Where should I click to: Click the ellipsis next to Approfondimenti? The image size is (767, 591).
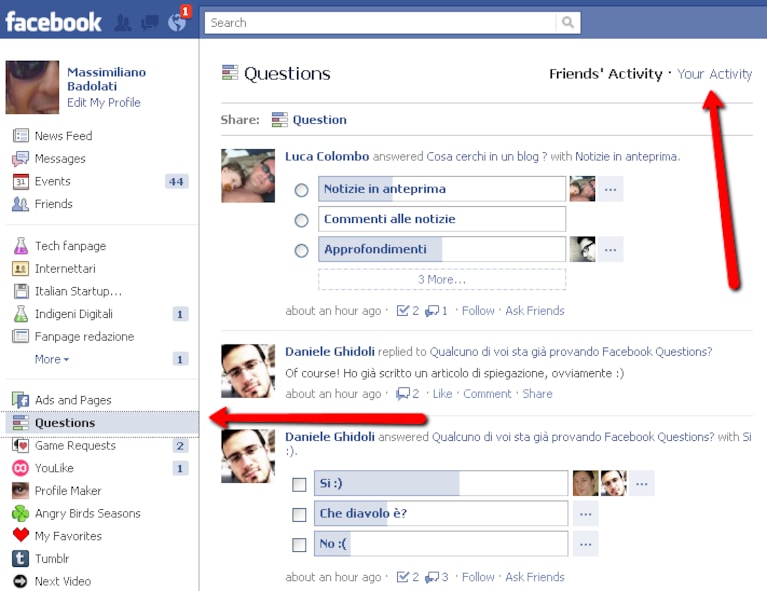point(610,250)
